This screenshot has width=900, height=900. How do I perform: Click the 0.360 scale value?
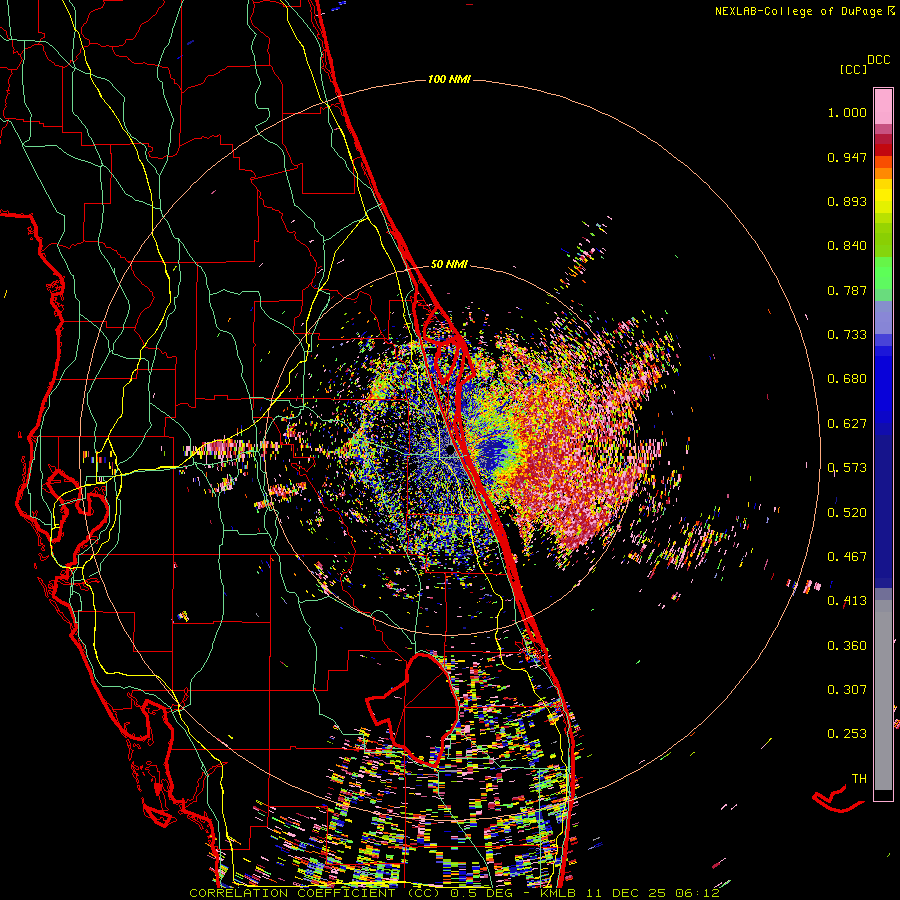pyautogui.click(x=847, y=646)
